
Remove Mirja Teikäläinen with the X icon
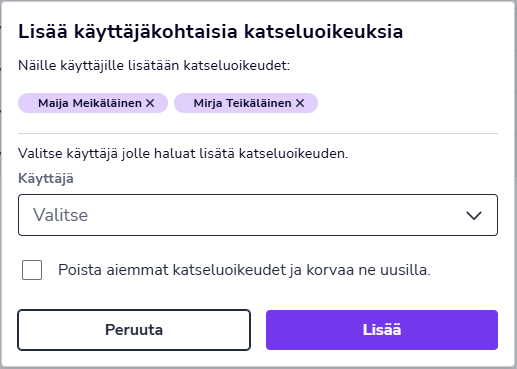pos(300,103)
